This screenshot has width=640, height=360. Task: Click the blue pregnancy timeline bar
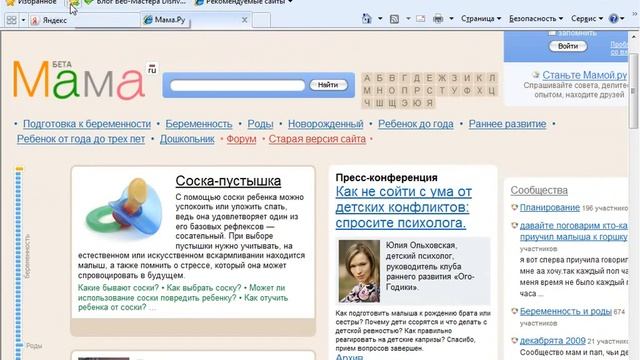tap(18, 265)
